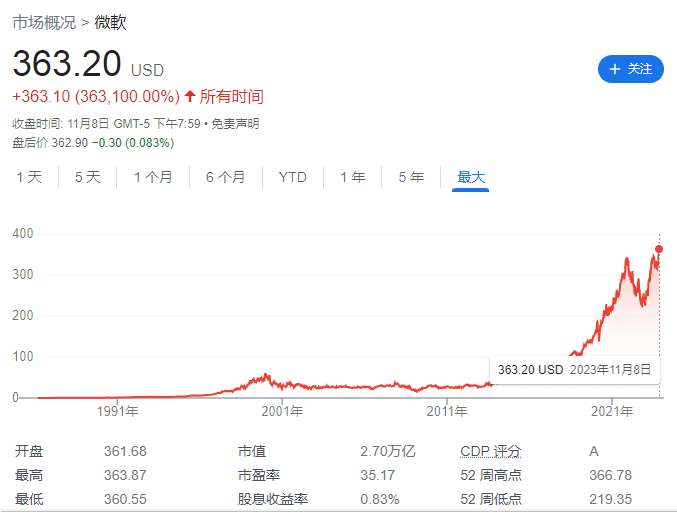Image resolution: width=677 pixels, height=512 pixels.
Task: Click the 52 周高点 value 366.78
Action: (611, 475)
